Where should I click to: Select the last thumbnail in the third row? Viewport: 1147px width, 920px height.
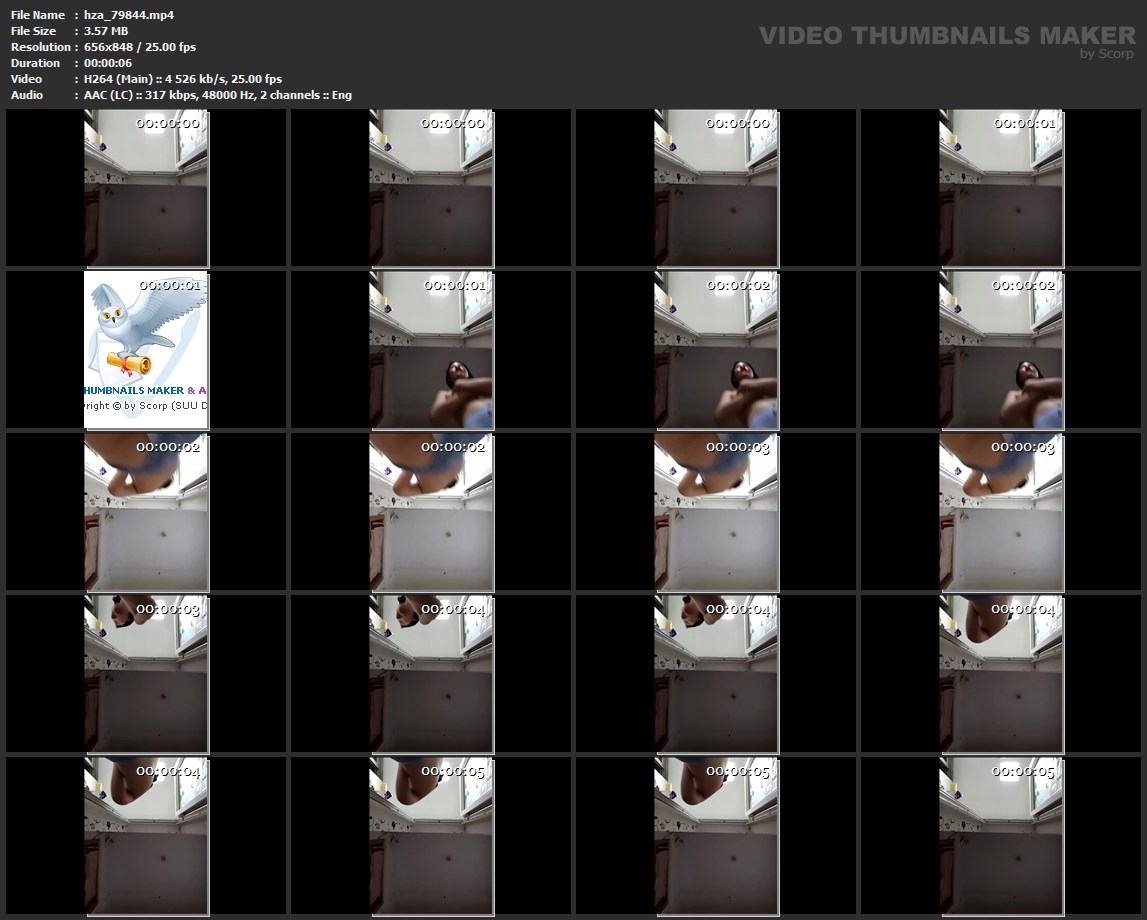(x=1001, y=511)
